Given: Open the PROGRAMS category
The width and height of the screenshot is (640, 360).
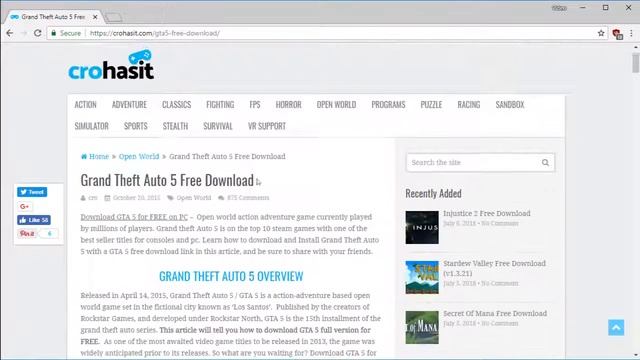Looking at the screenshot, I should tap(388, 104).
